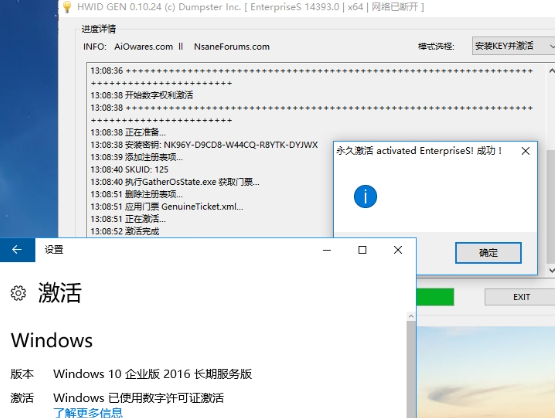Select log line 删除注册表项

136,194
